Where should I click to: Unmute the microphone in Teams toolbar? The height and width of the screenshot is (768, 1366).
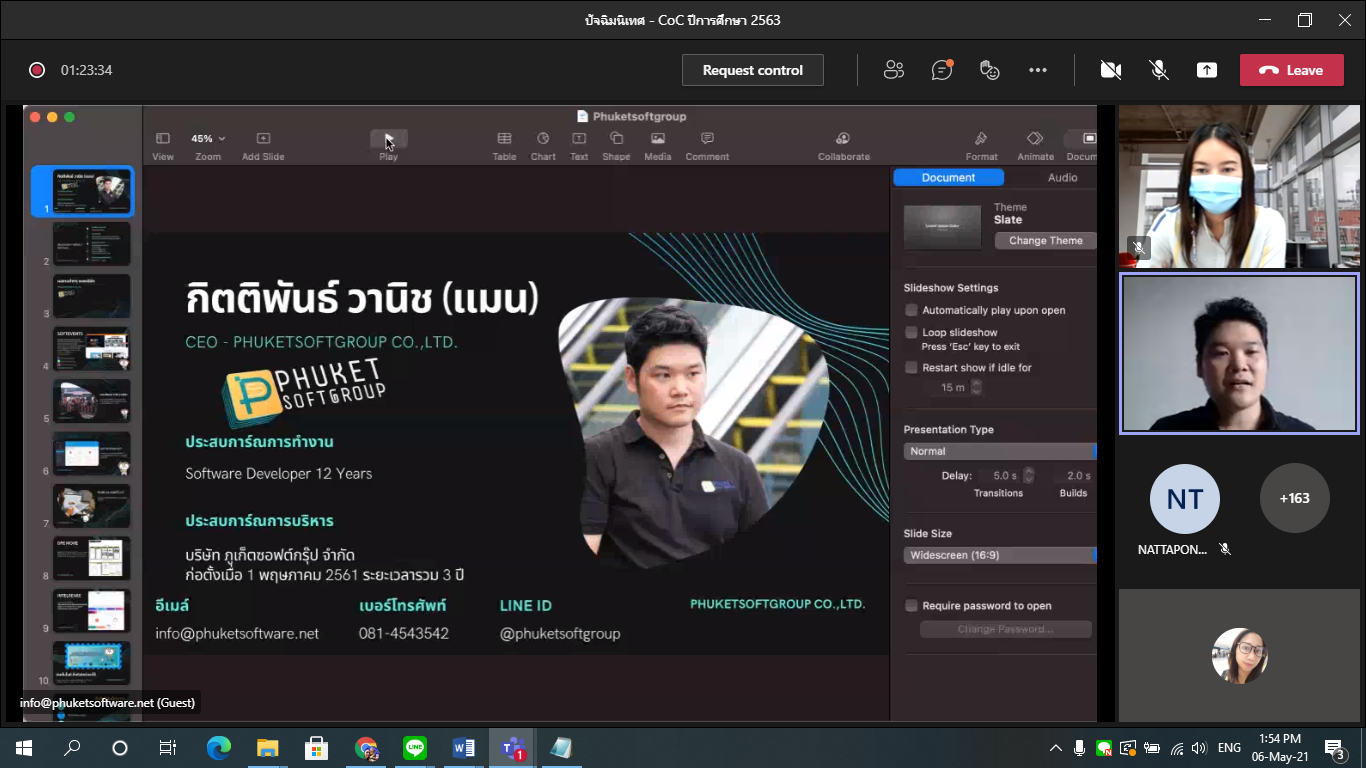[1159, 70]
